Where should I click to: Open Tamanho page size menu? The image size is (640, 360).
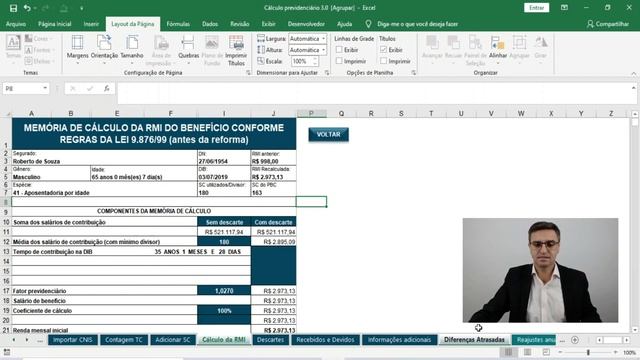132,50
